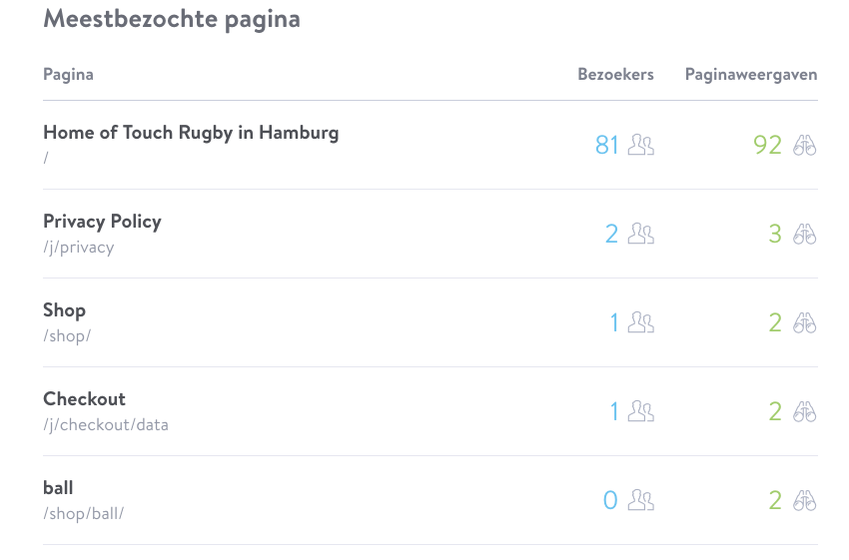The image size is (849, 560).
Task: Click visitors icon in Checkout row
Action: pyautogui.click(x=641, y=412)
